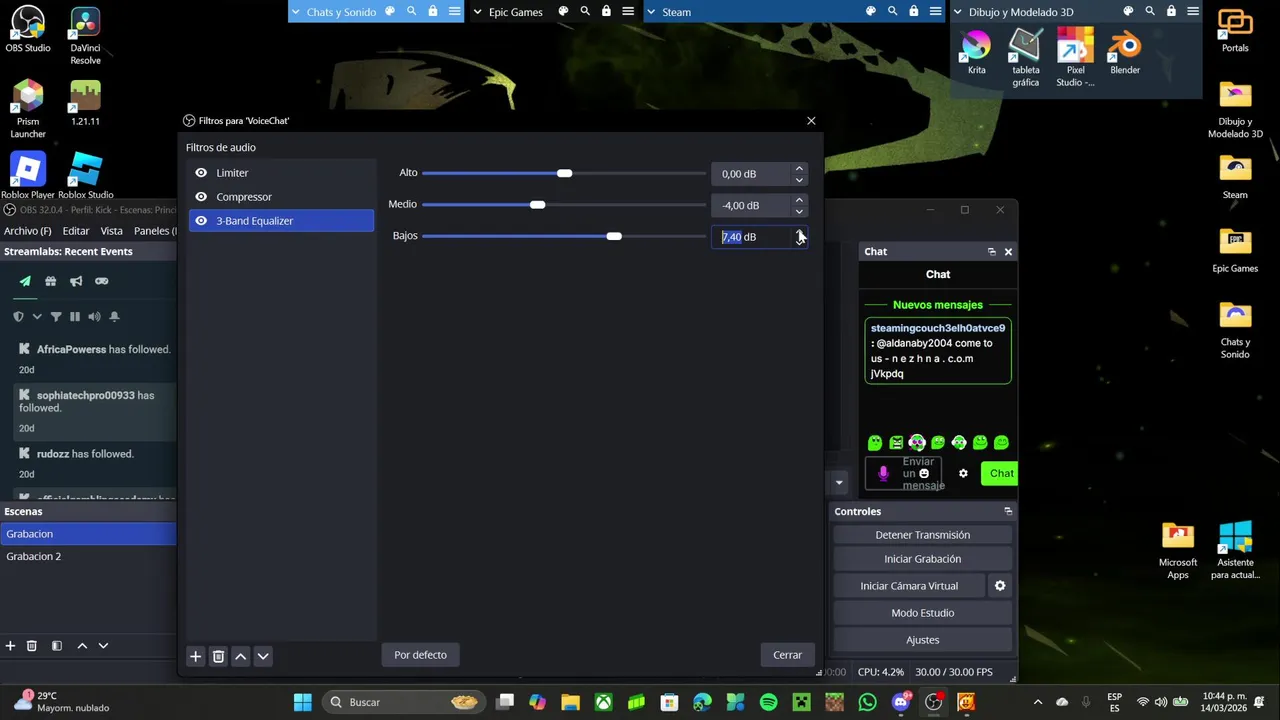Viewport: 1280px width, 720px height.
Task: Open the Vista menu in OBS
Action: click(x=112, y=231)
